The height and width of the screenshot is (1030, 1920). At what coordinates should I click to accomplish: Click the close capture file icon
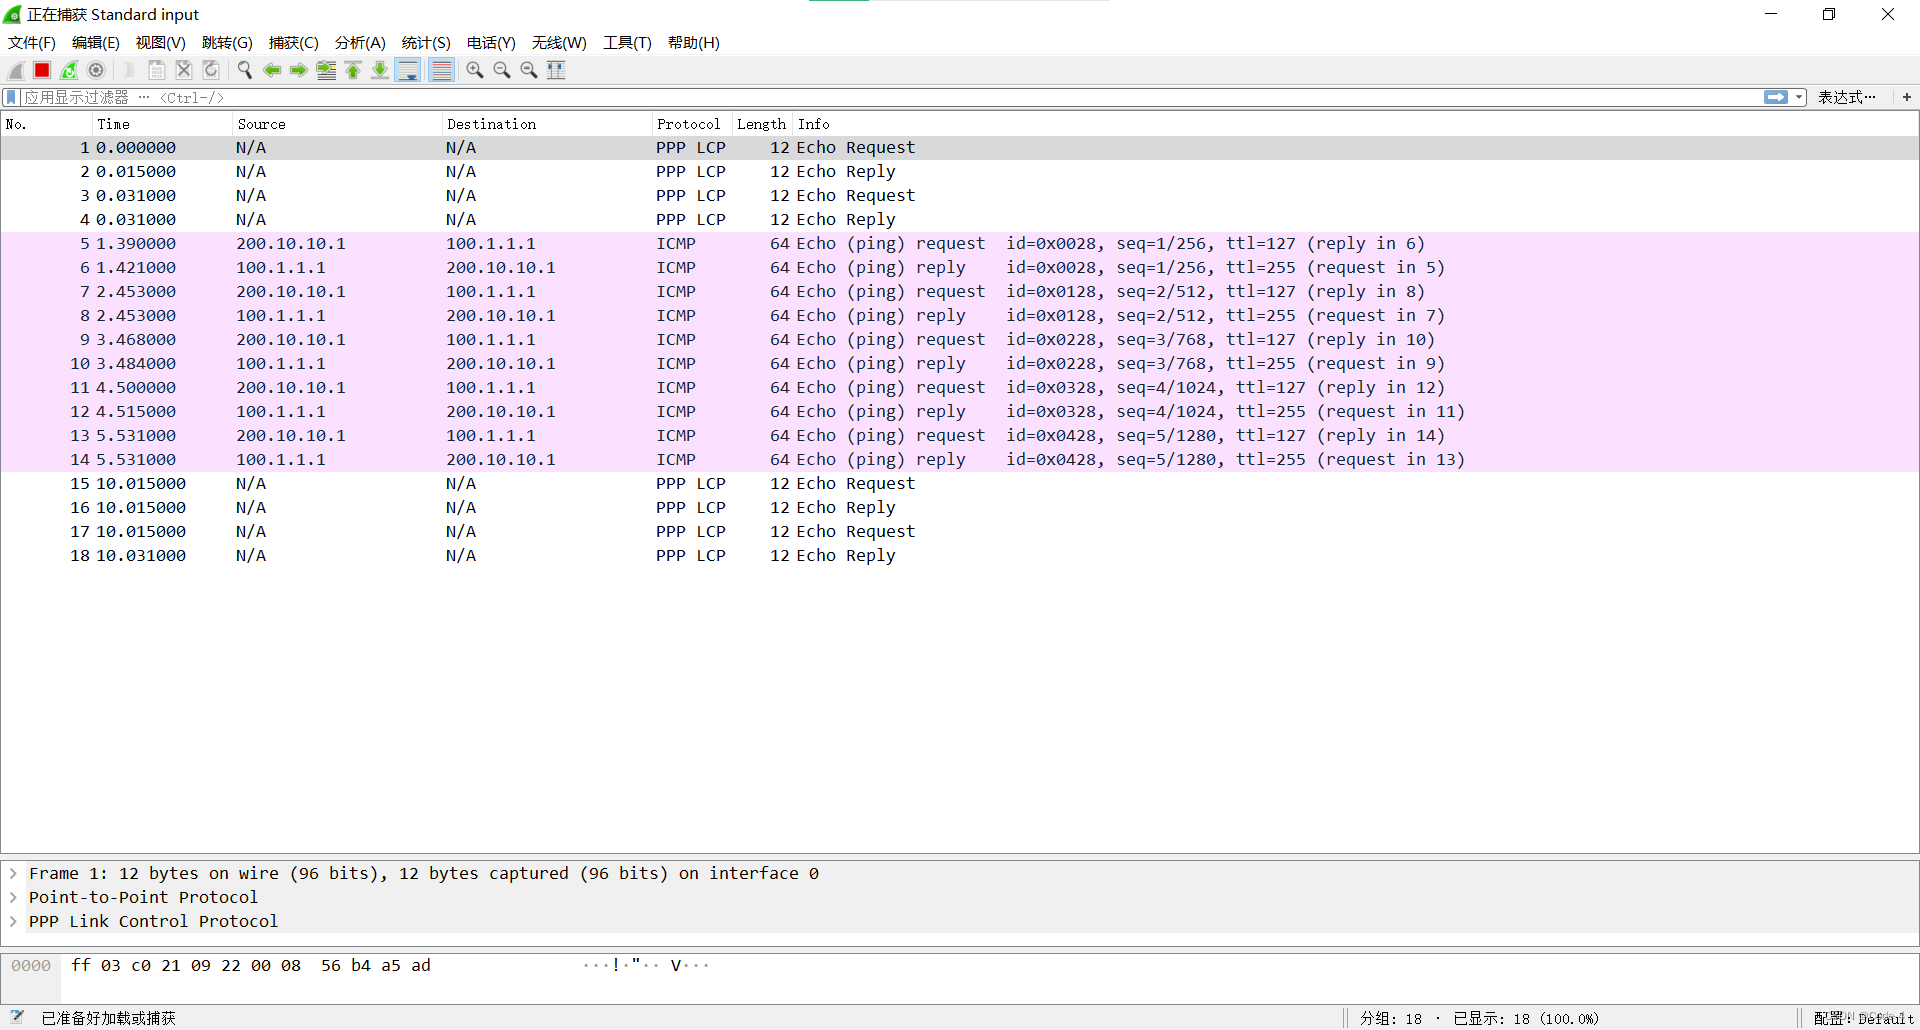pyautogui.click(x=184, y=70)
